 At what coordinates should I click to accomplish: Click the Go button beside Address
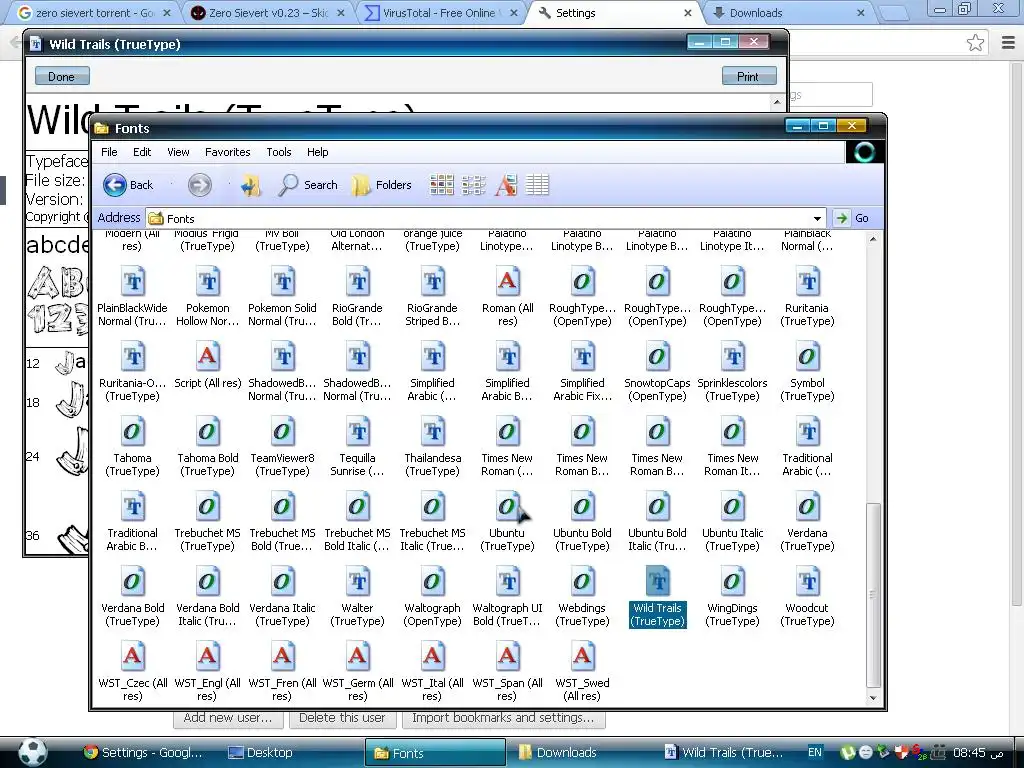[x=852, y=218]
